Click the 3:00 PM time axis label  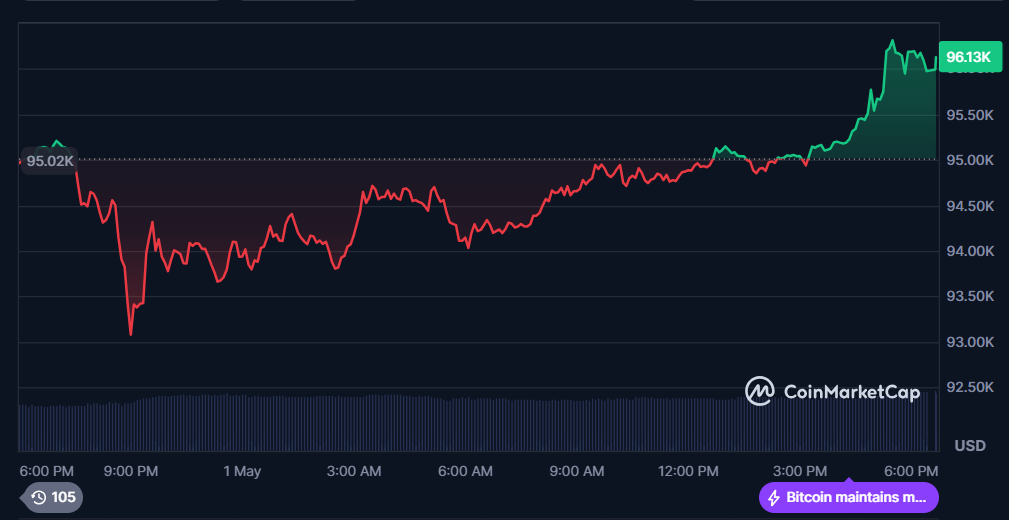click(x=801, y=471)
